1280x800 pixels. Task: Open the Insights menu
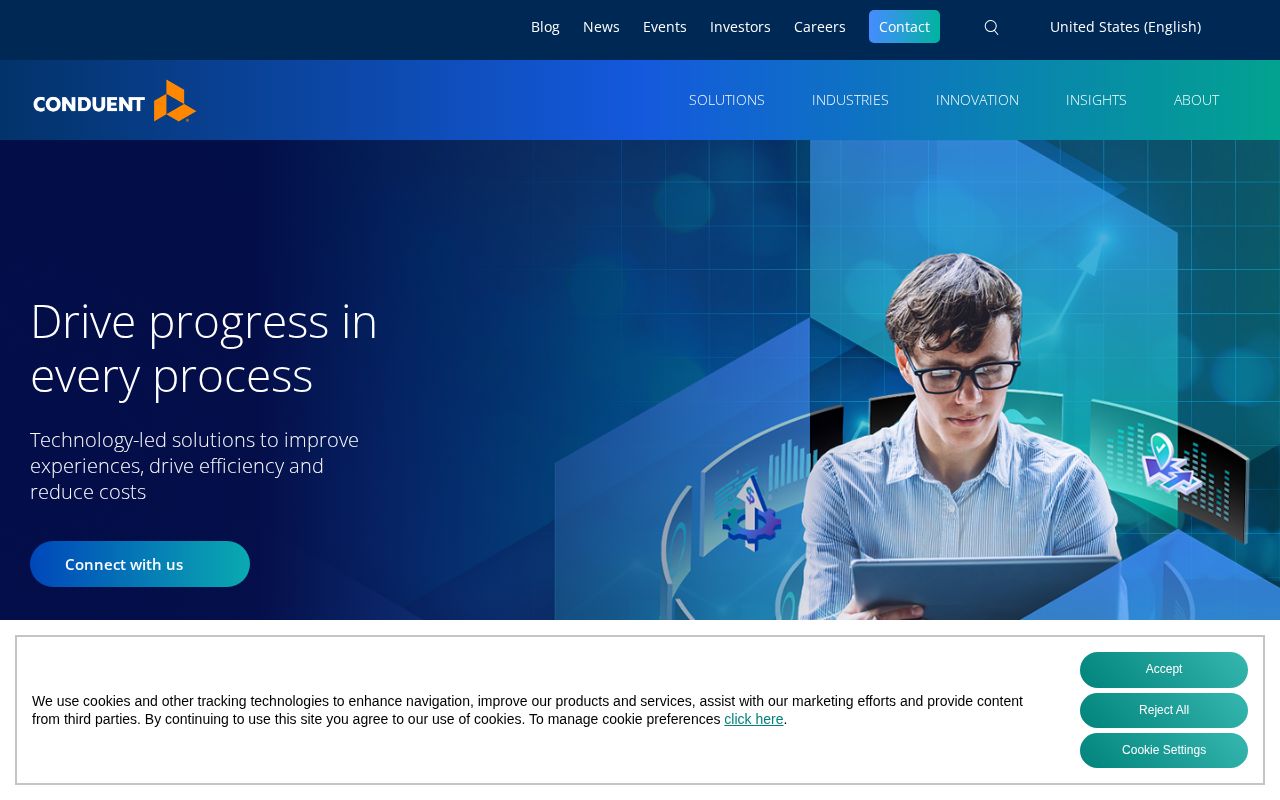point(1096,100)
